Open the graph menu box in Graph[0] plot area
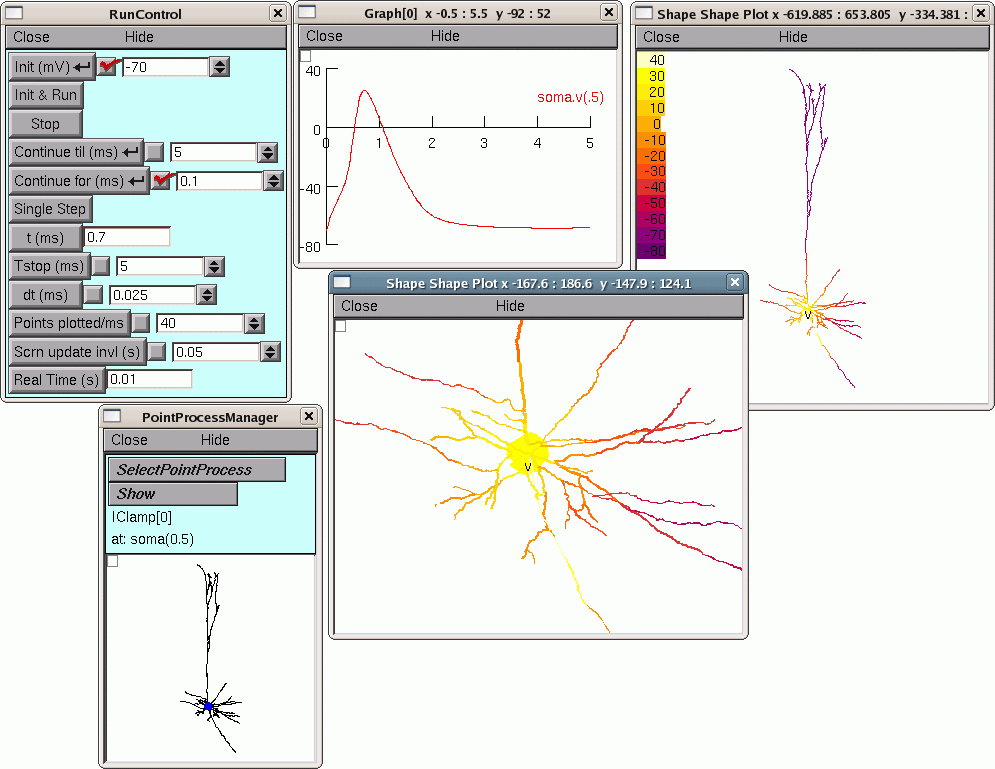Viewport: 995px width, 769px height. point(304,57)
